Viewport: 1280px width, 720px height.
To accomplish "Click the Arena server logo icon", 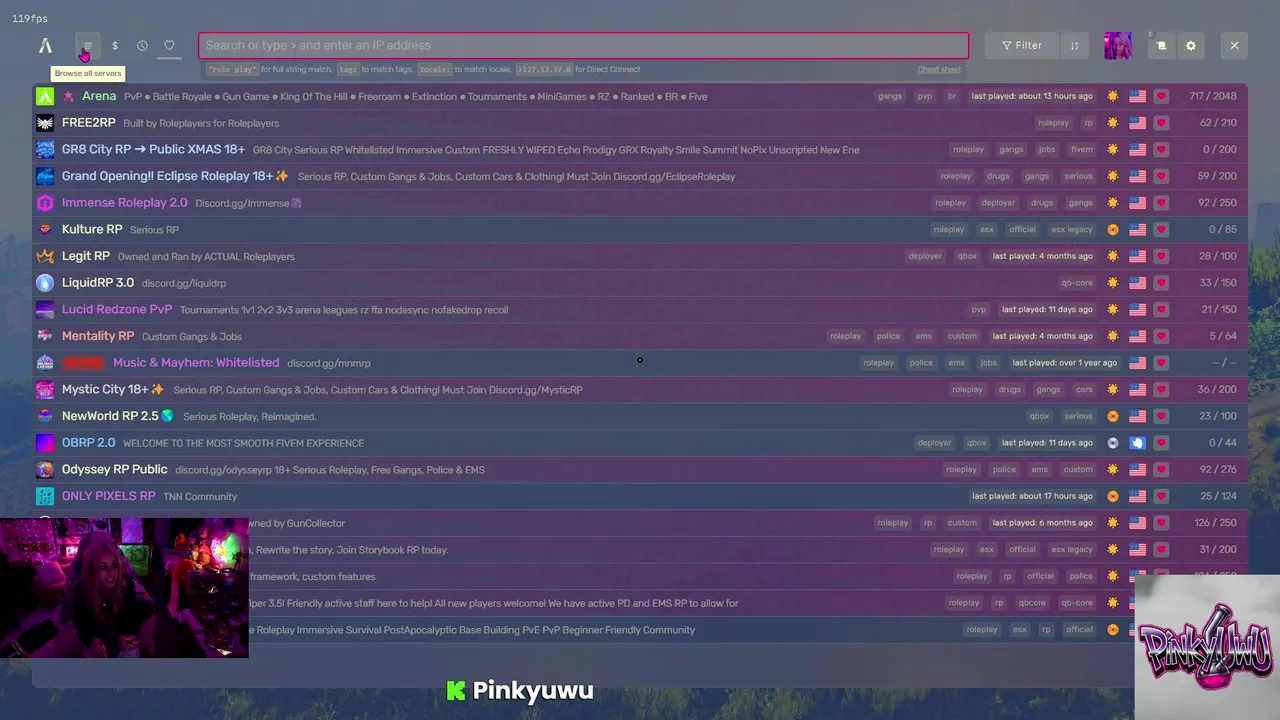I will pos(45,96).
